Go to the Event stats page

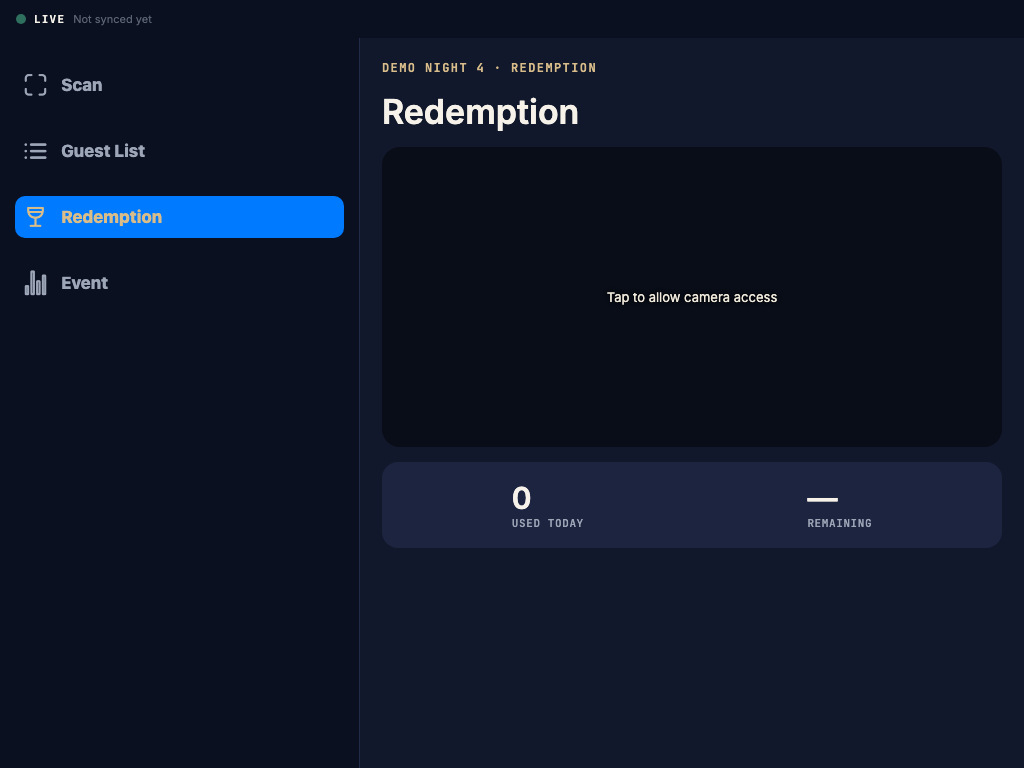click(180, 283)
